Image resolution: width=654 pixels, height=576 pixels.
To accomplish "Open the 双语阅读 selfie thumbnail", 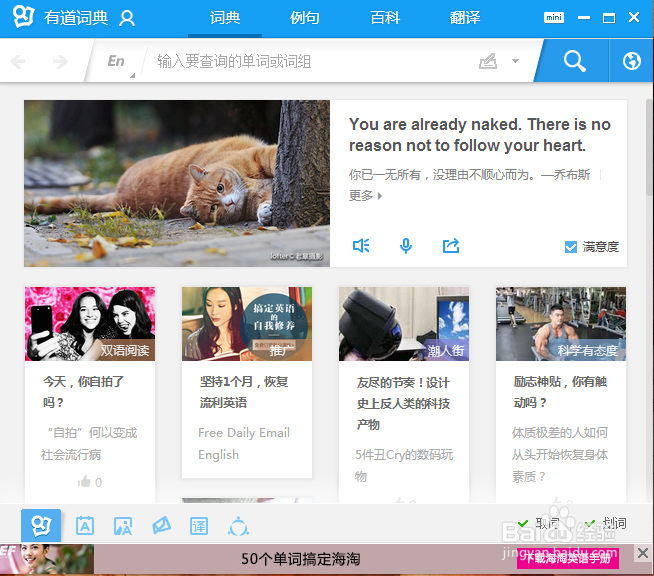I will (90, 324).
